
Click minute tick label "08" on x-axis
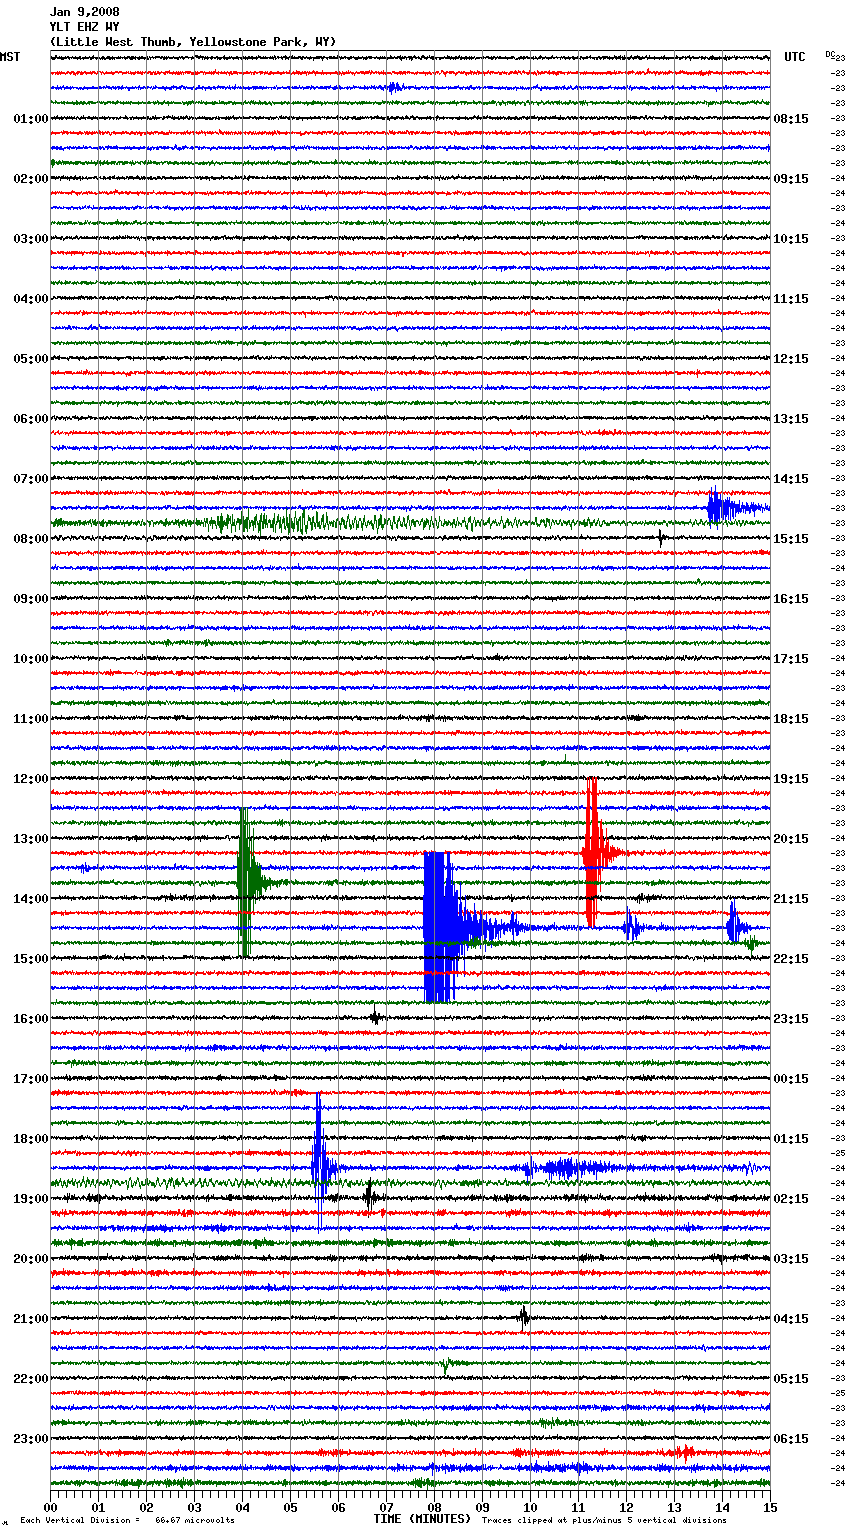click(434, 1507)
